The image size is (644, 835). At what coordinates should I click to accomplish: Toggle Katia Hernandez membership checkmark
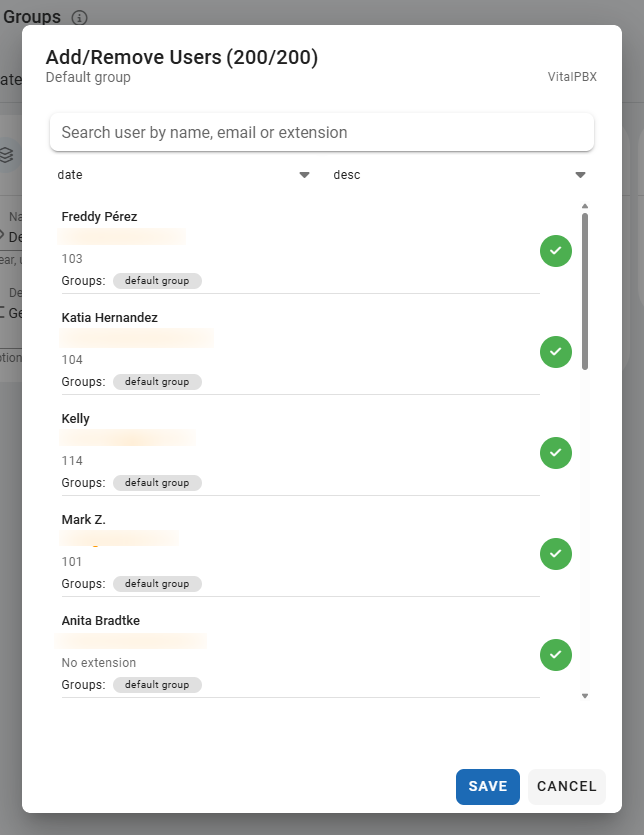click(x=555, y=352)
